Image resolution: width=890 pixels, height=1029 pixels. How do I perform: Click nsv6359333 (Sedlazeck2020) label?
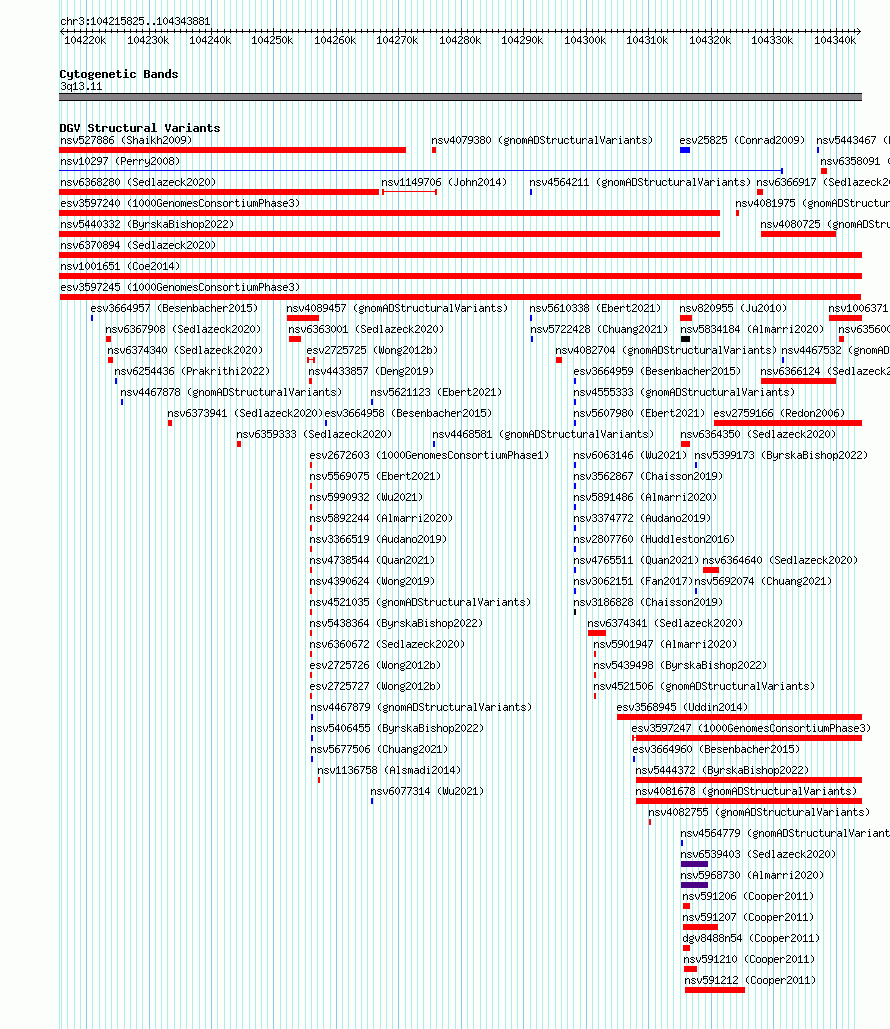314,434
